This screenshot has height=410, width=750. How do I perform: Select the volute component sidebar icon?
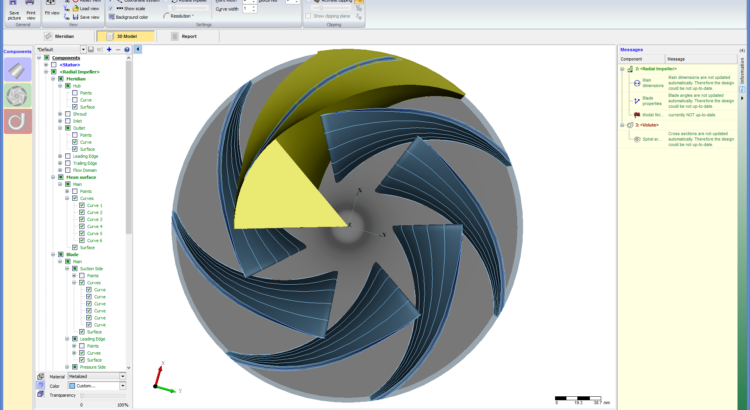18,121
